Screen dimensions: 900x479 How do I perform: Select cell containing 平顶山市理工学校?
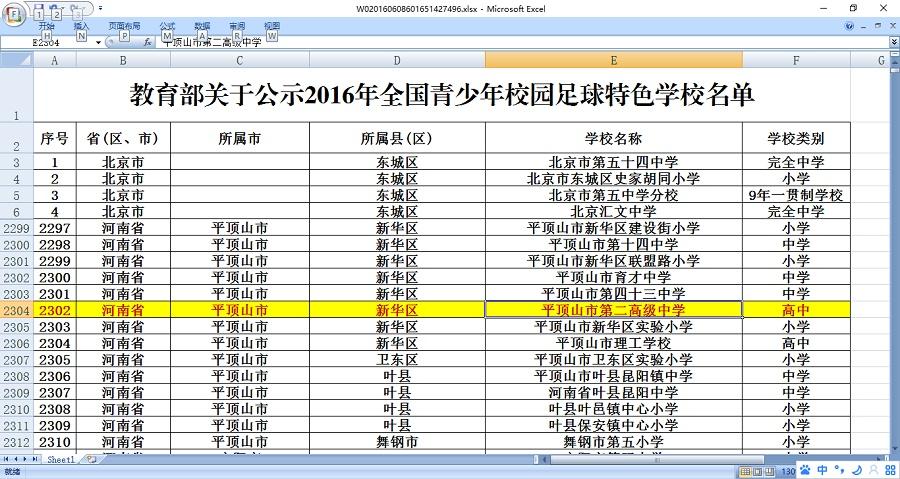point(613,343)
